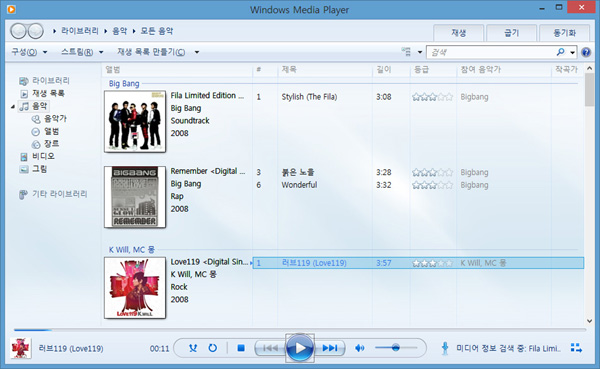Click the seek progress bar

pos(300,329)
